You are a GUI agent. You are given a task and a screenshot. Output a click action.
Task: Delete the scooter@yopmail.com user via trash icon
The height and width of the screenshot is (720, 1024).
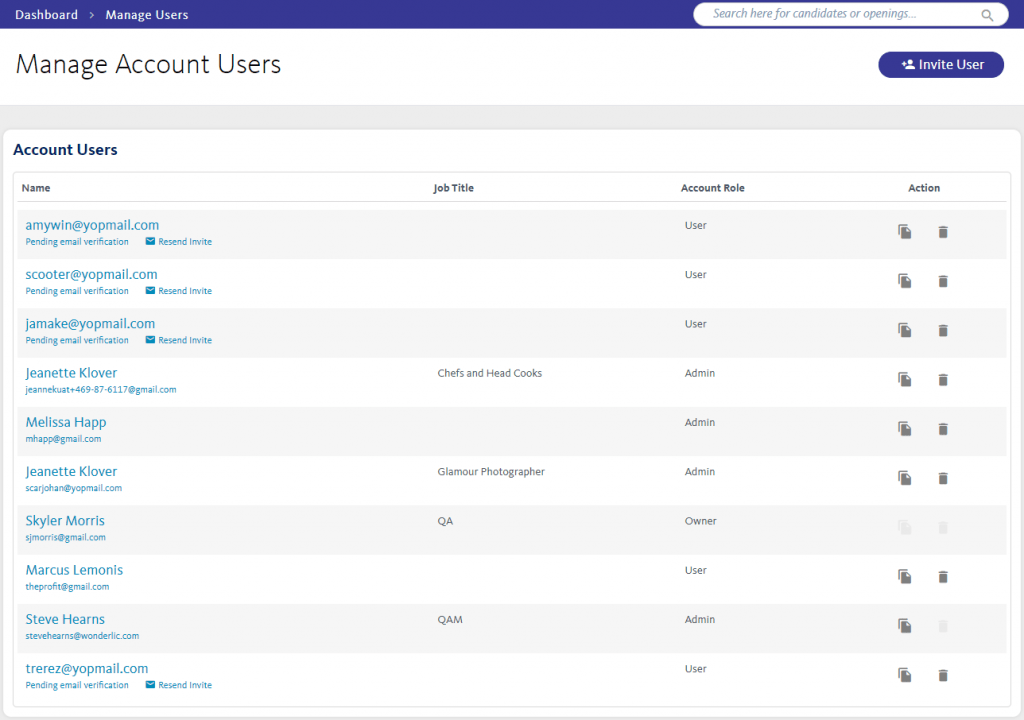click(942, 281)
